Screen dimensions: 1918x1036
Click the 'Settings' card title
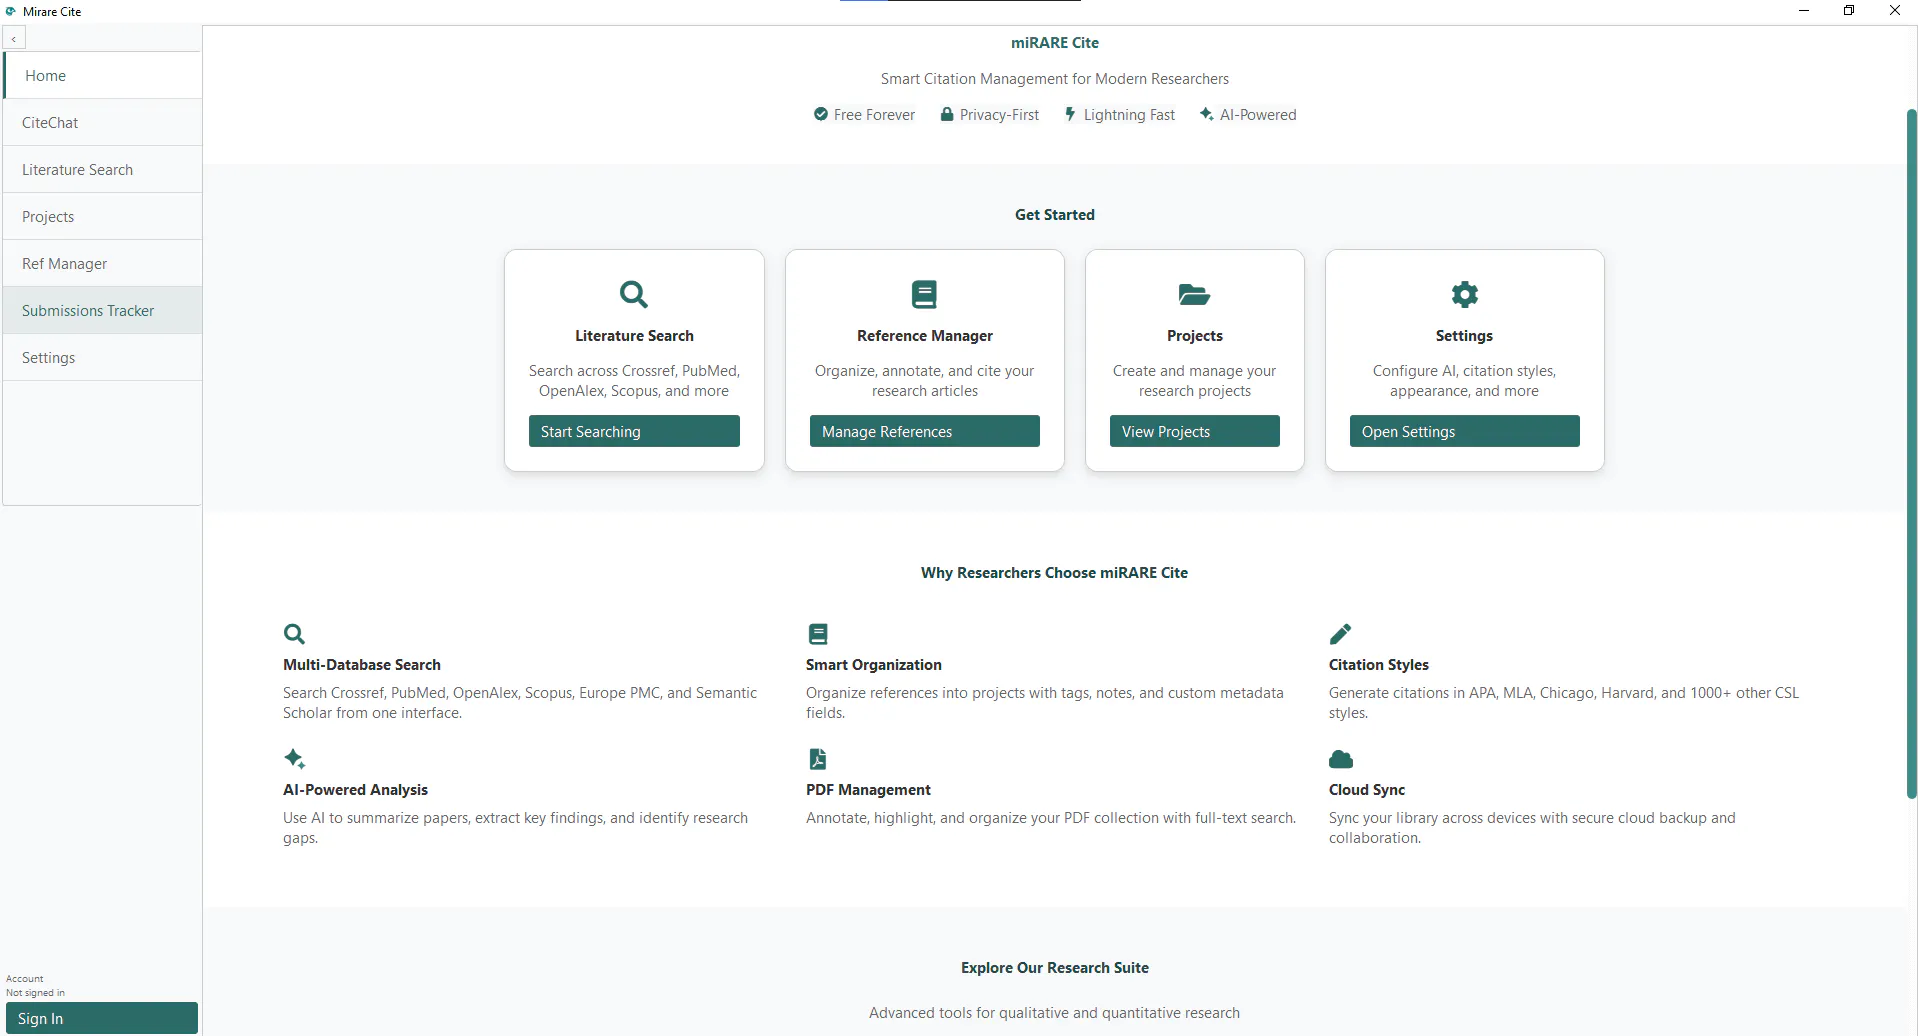pyautogui.click(x=1464, y=335)
